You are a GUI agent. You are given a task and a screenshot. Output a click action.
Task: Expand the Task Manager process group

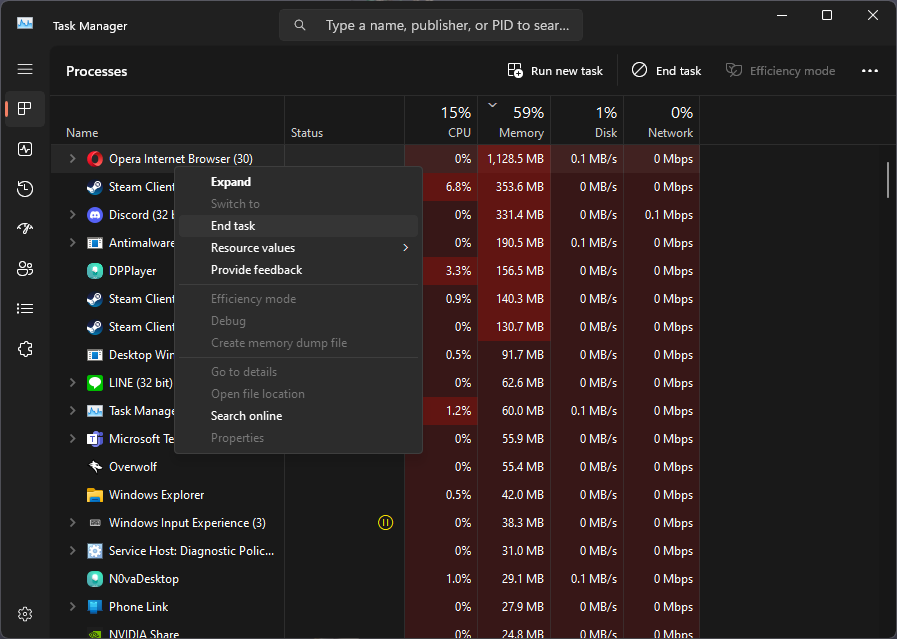pyautogui.click(x=73, y=410)
